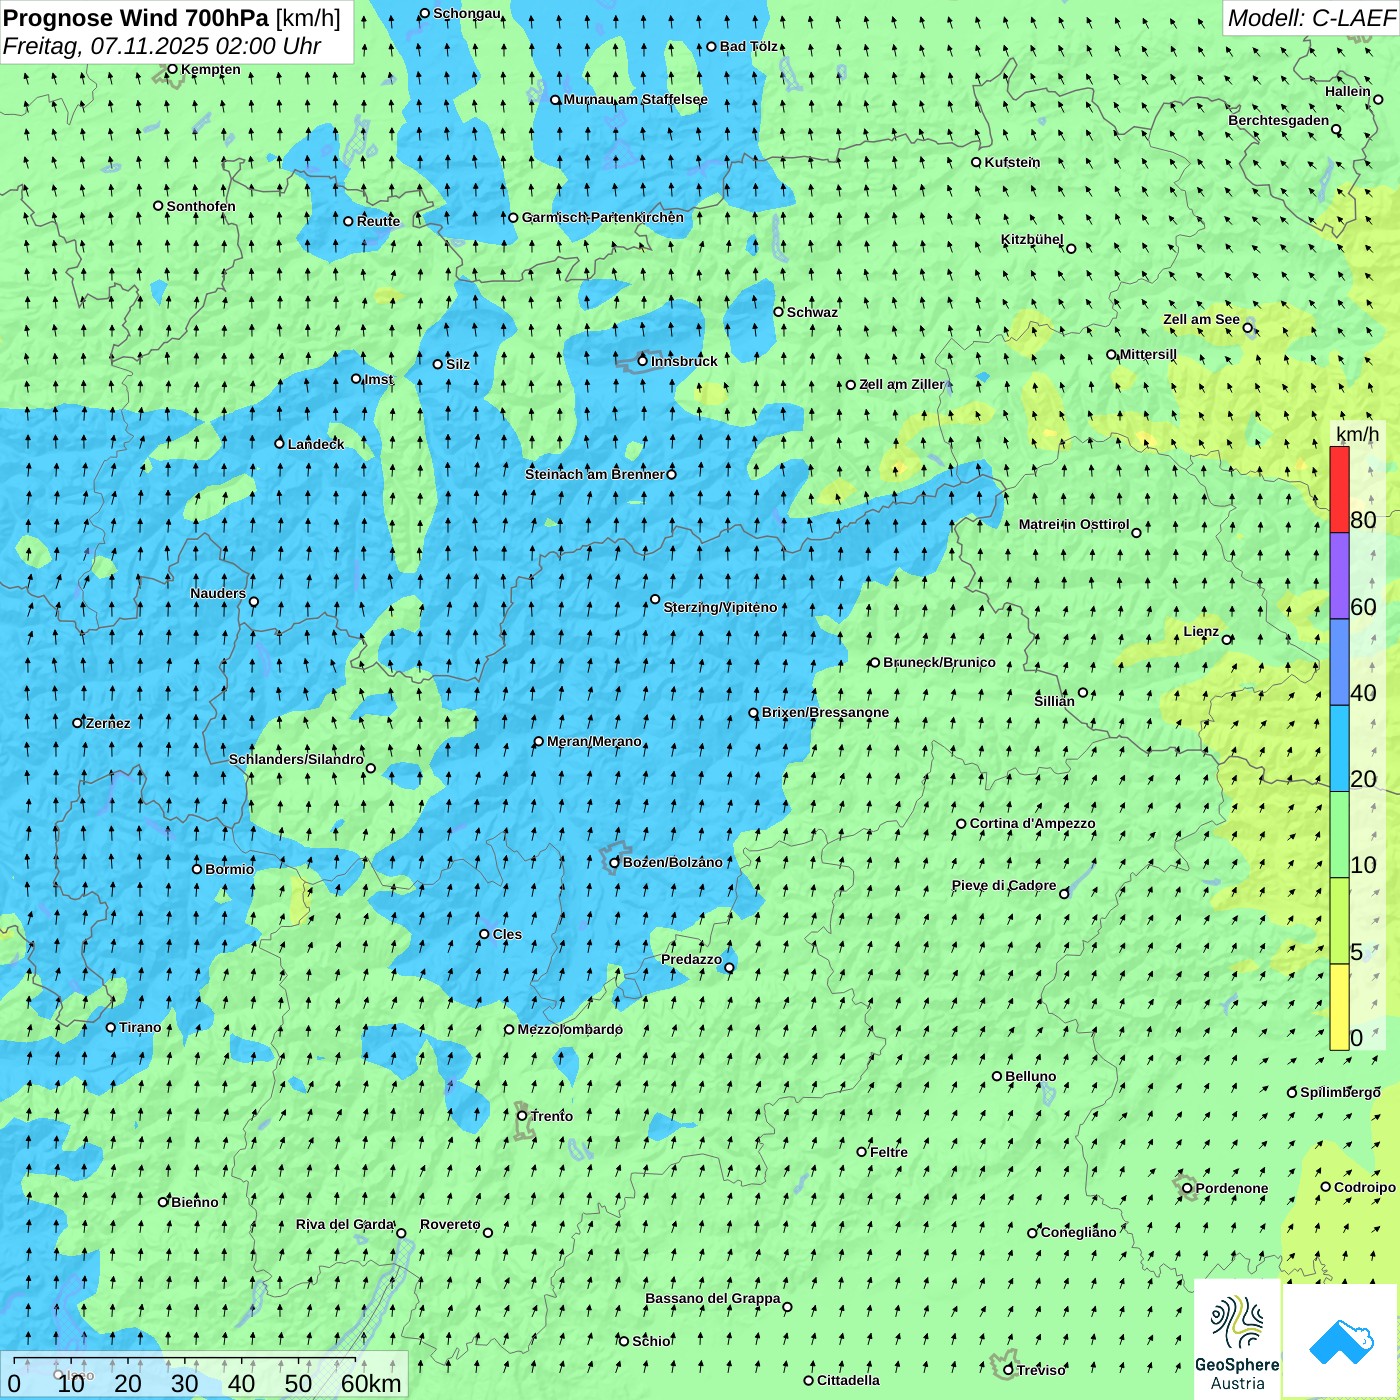The width and height of the screenshot is (1400, 1400).
Task: Click the Zernez location marker
Action: pyautogui.click(x=78, y=723)
